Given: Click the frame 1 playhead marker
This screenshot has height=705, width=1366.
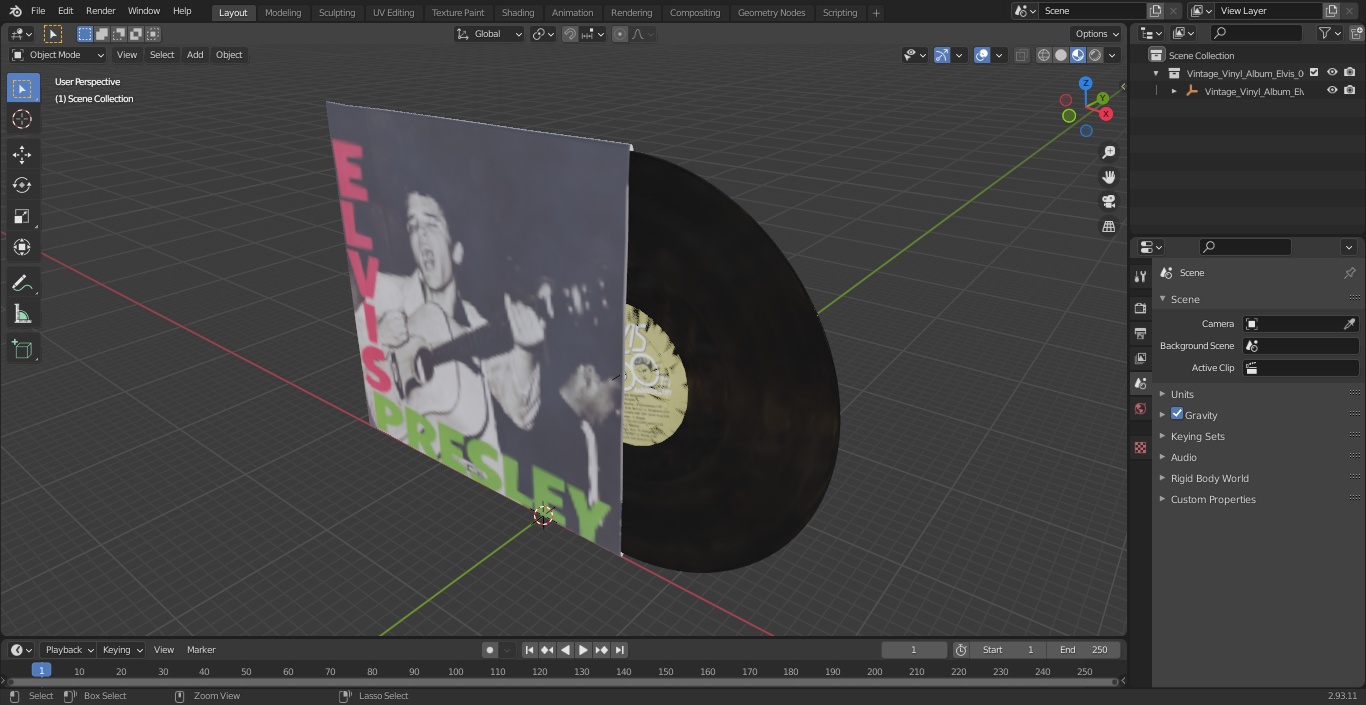Looking at the screenshot, I should click(41, 671).
